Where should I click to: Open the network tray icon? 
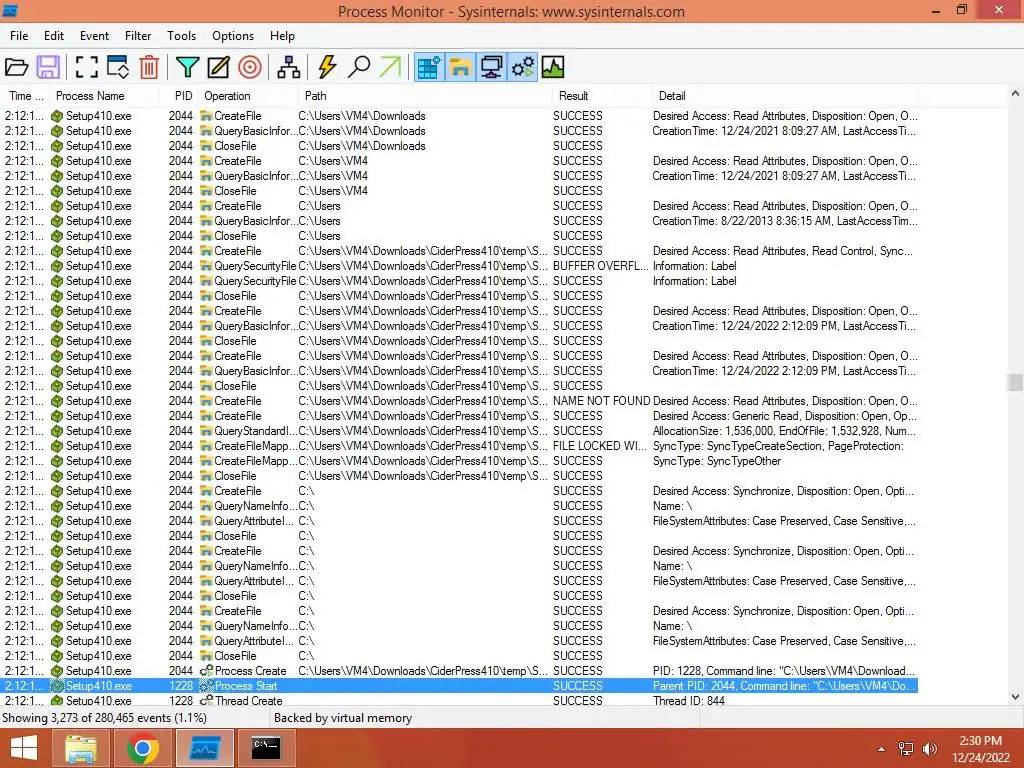point(906,749)
